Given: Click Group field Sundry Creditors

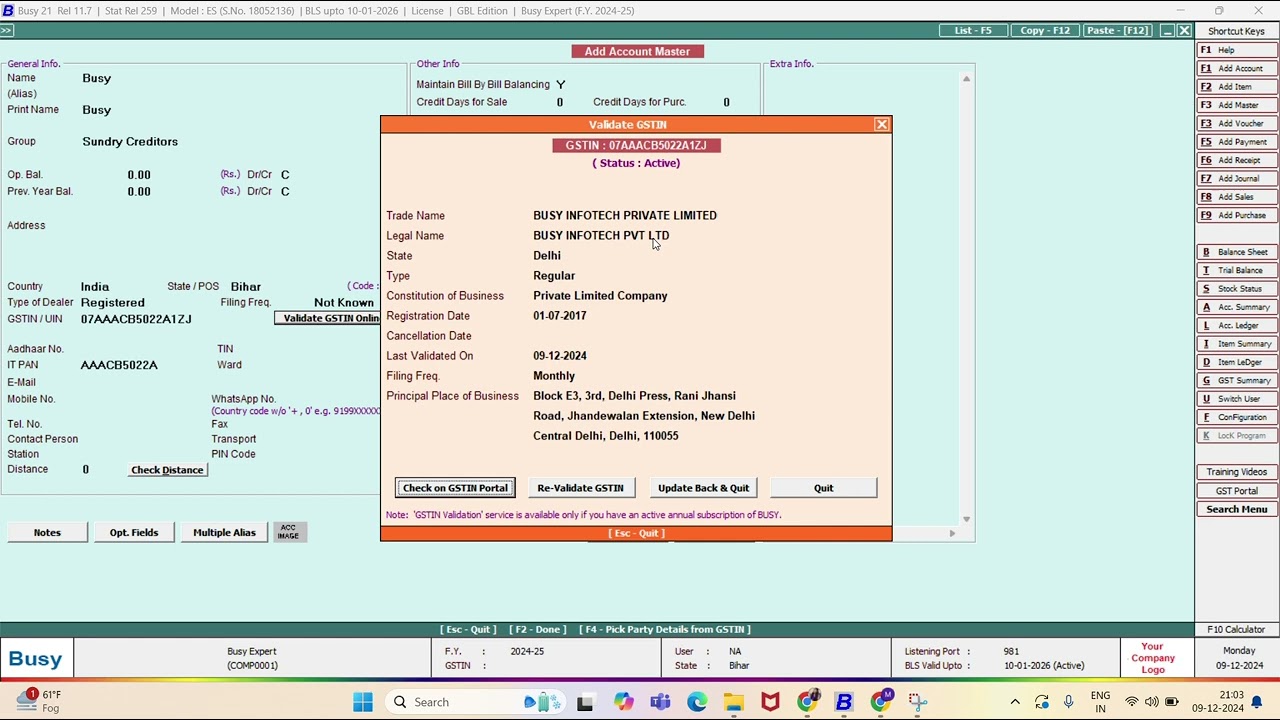Looking at the screenshot, I should click(130, 142).
